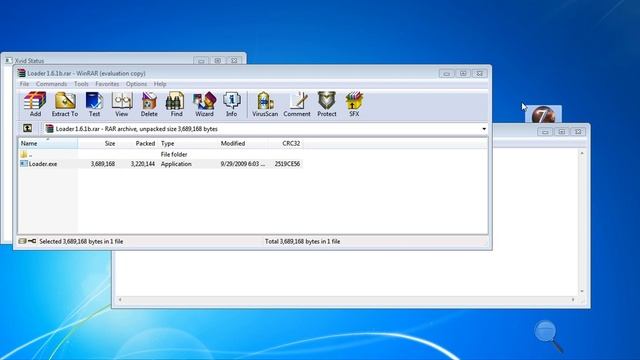Sort by the Packed column
The width and height of the screenshot is (640, 360).
tap(137, 143)
